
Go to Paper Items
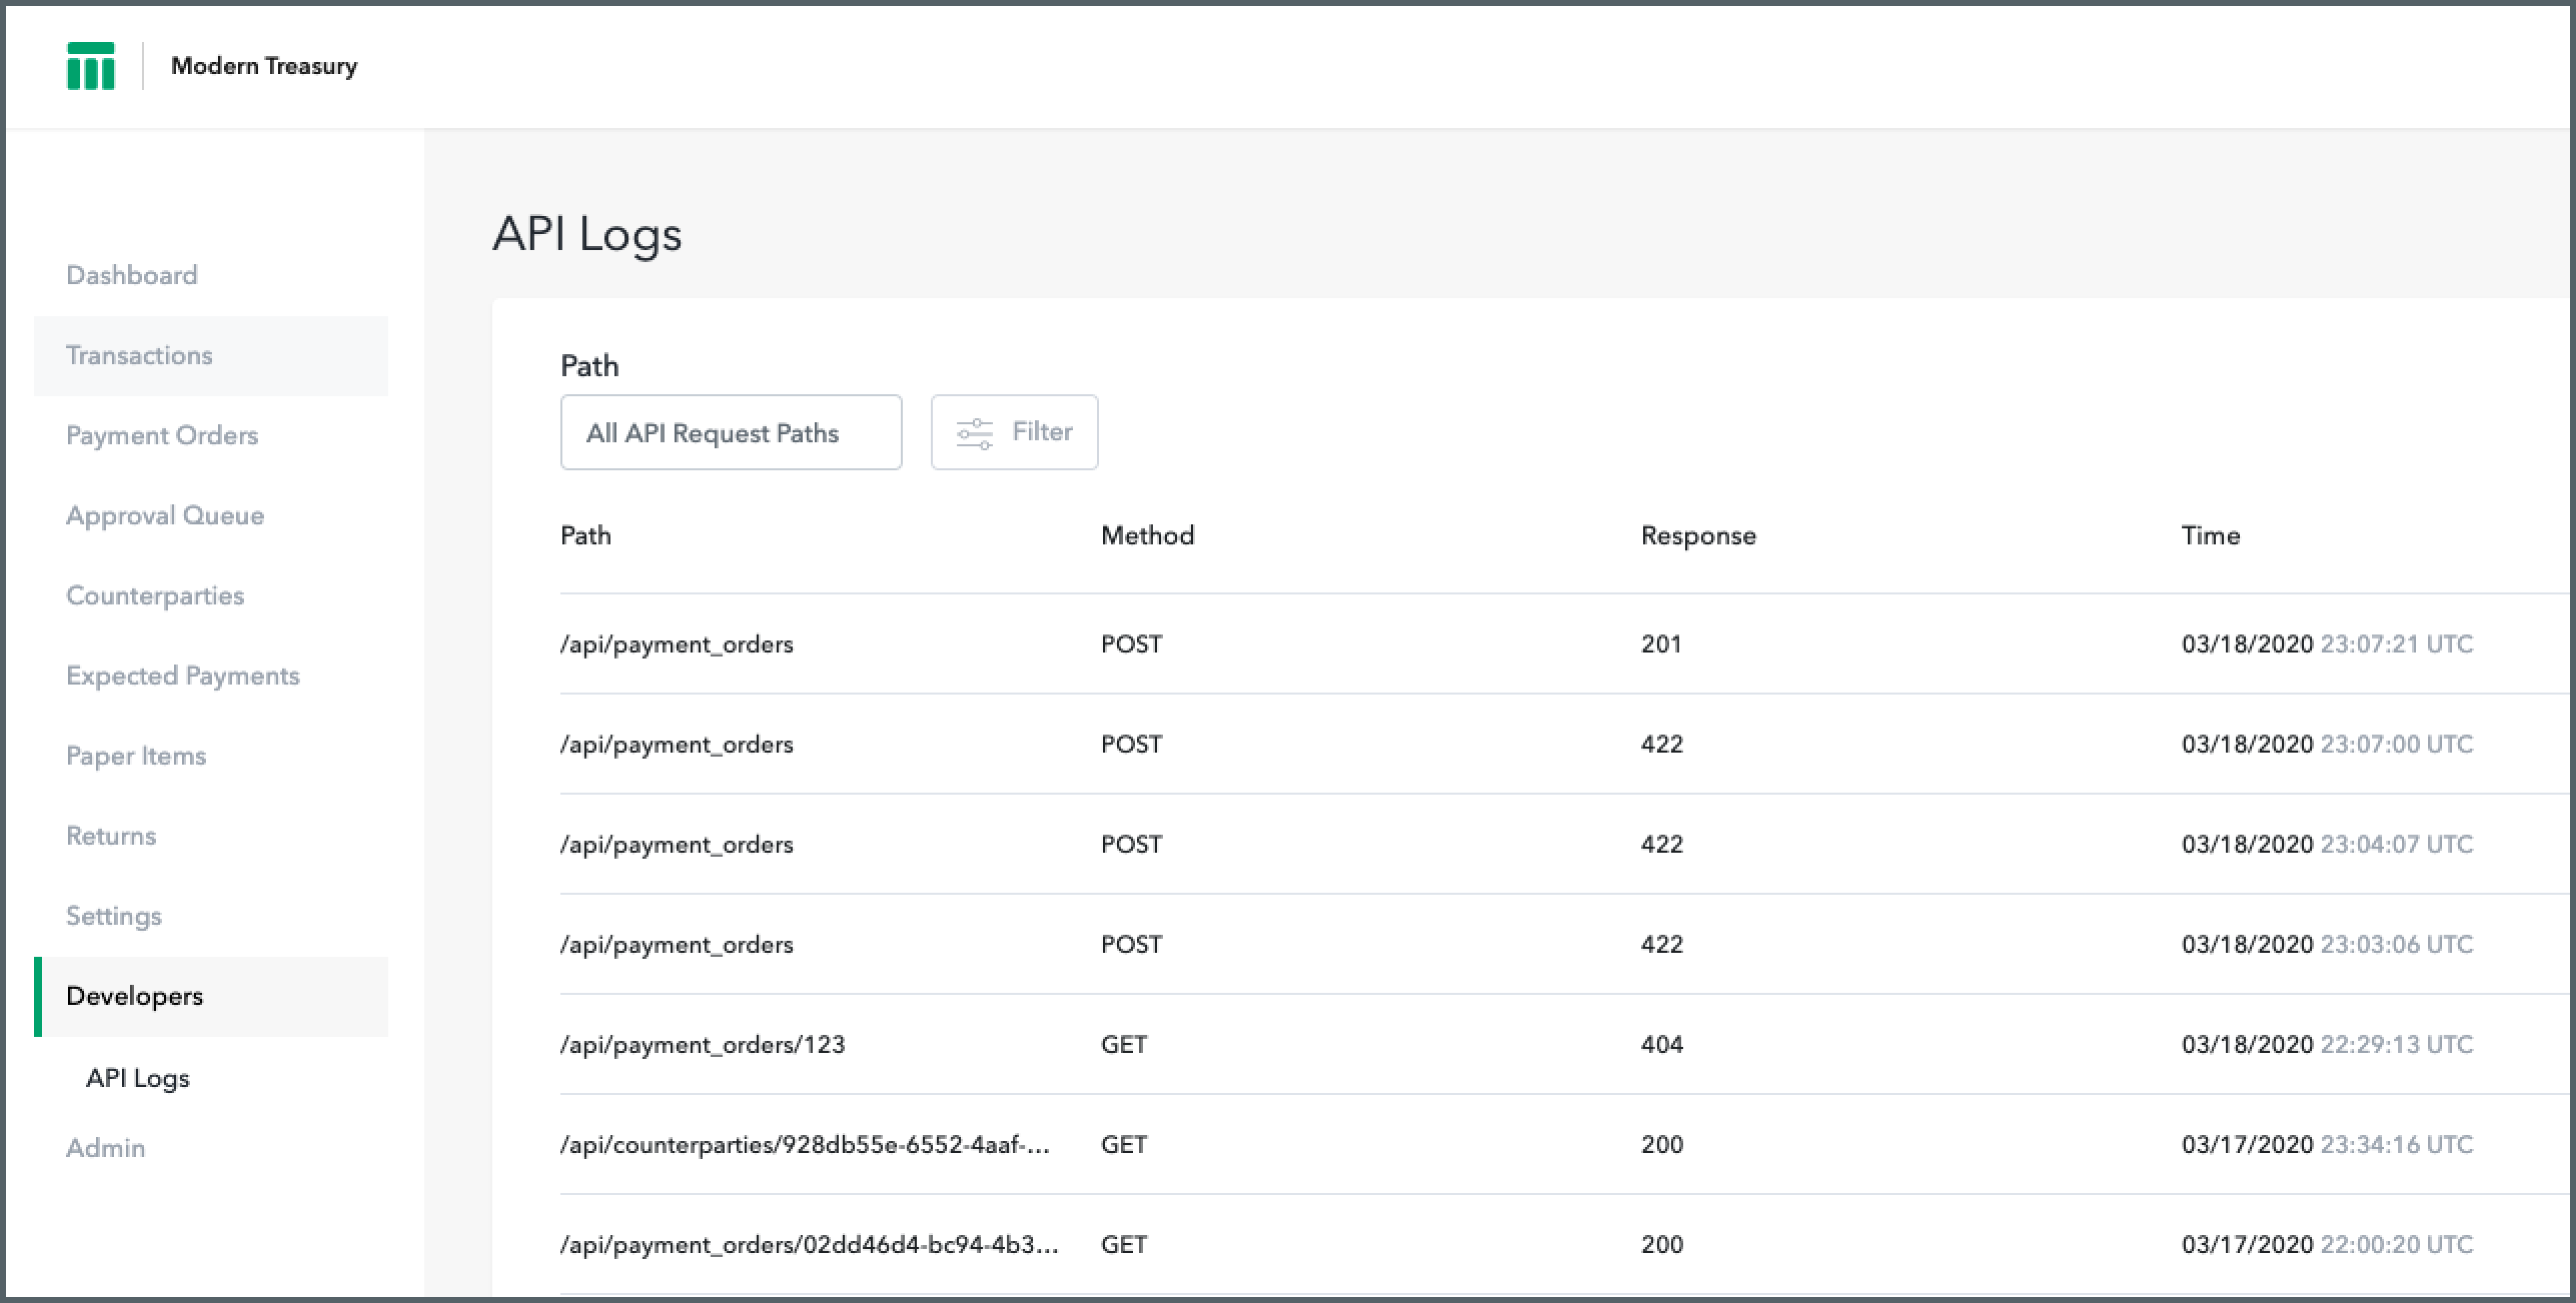click(x=136, y=755)
